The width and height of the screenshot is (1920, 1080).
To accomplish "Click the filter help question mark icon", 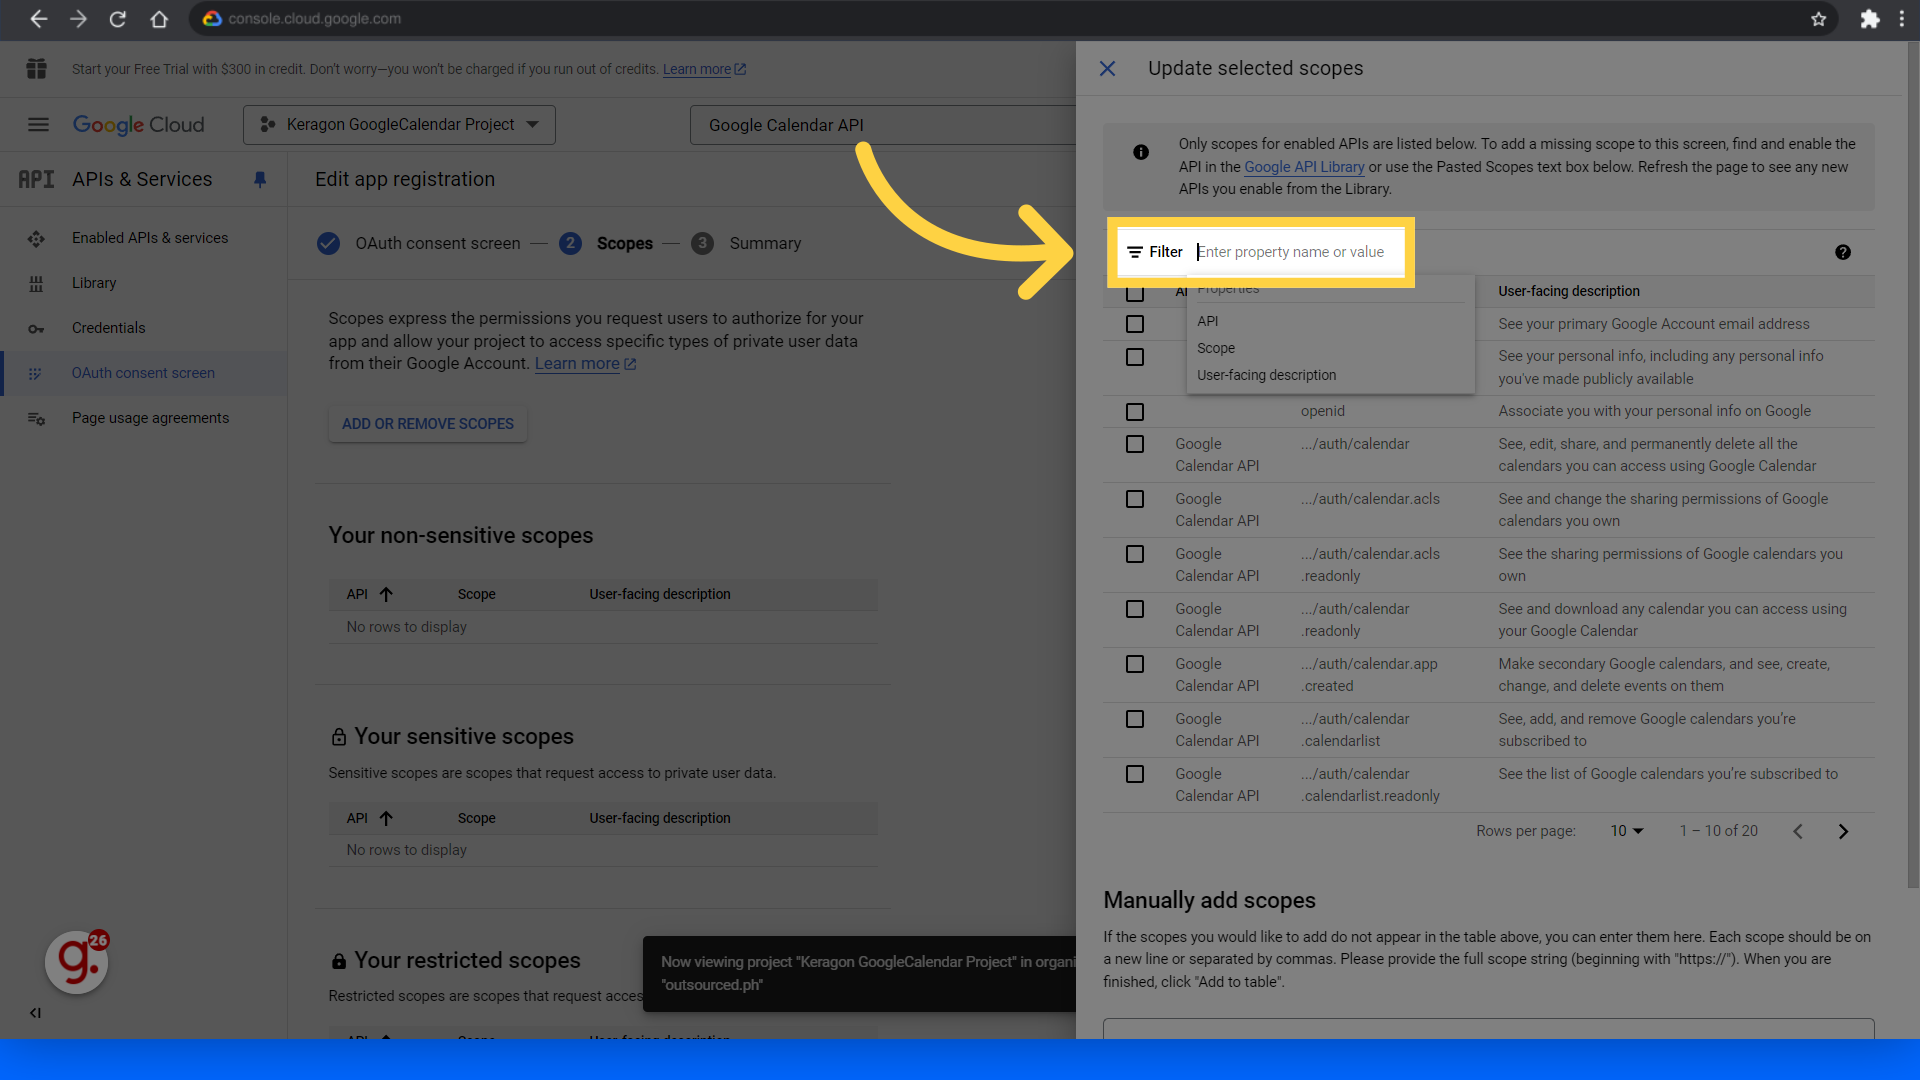I will coord(1842,252).
